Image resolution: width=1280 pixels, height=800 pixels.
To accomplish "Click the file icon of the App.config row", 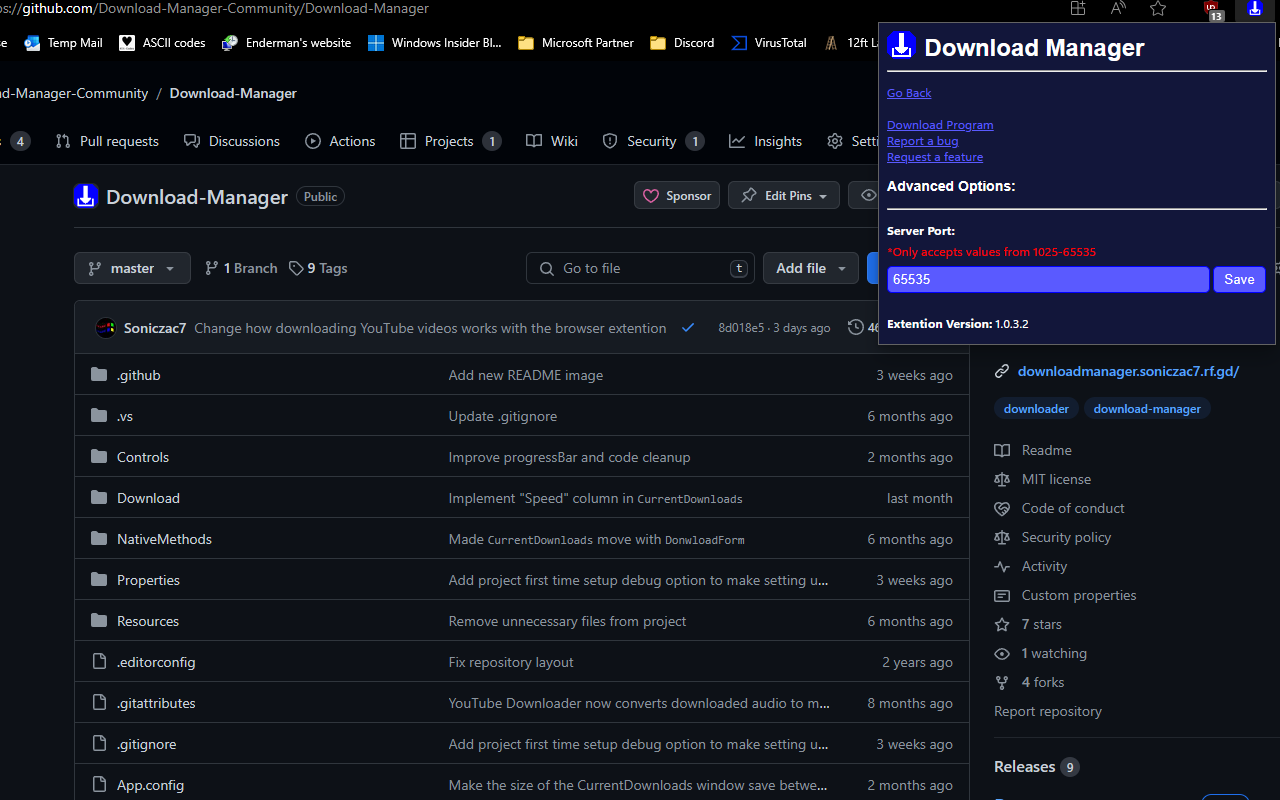I will pos(99,785).
